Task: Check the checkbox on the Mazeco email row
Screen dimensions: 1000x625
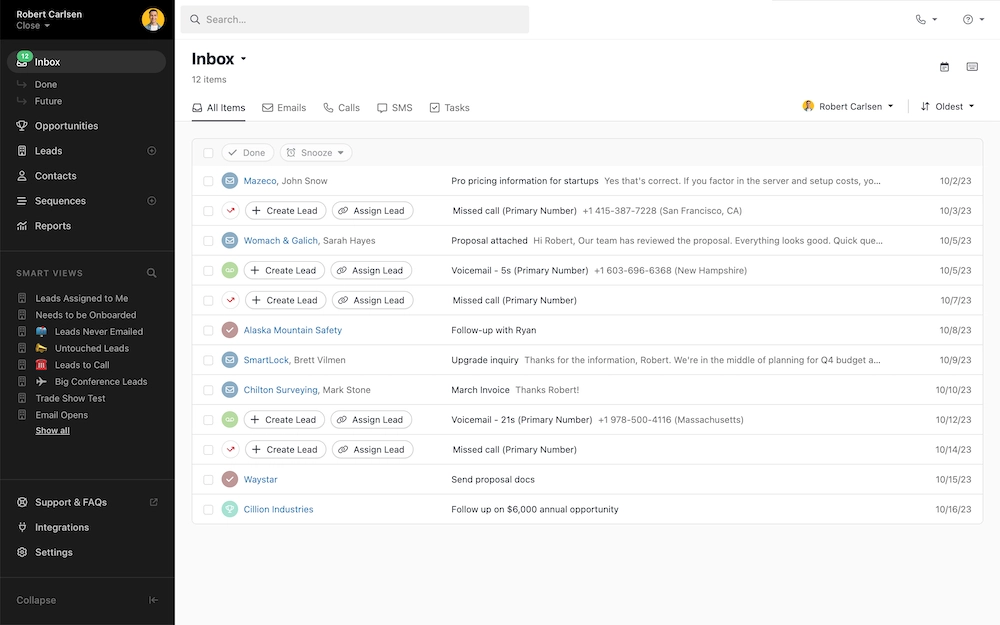Action: point(208,181)
